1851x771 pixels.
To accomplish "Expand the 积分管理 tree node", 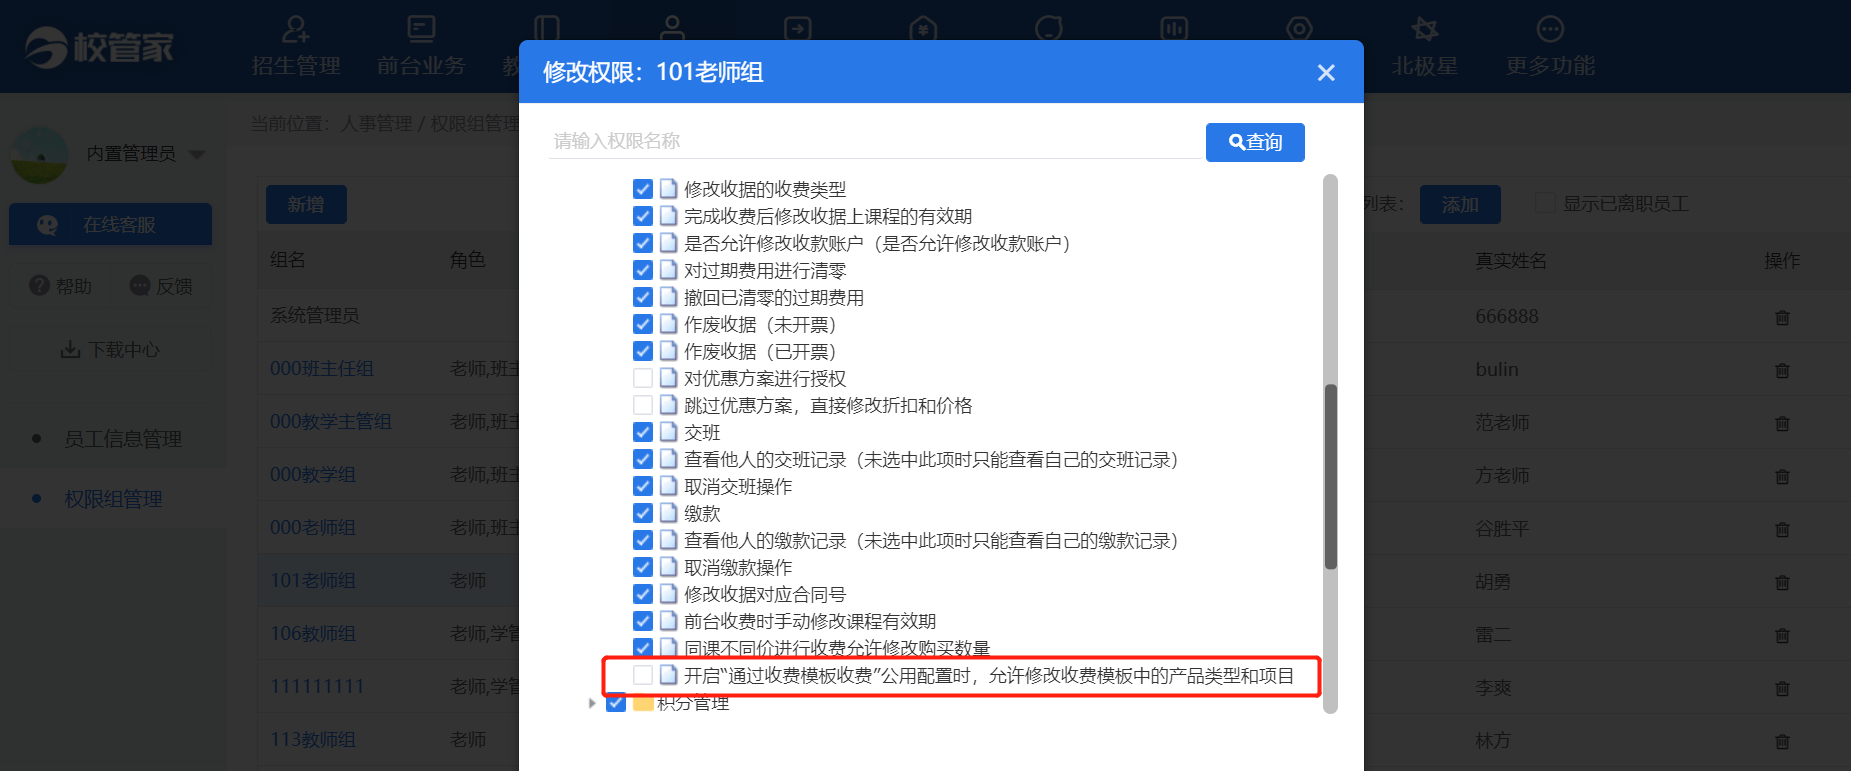I will (x=592, y=703).
